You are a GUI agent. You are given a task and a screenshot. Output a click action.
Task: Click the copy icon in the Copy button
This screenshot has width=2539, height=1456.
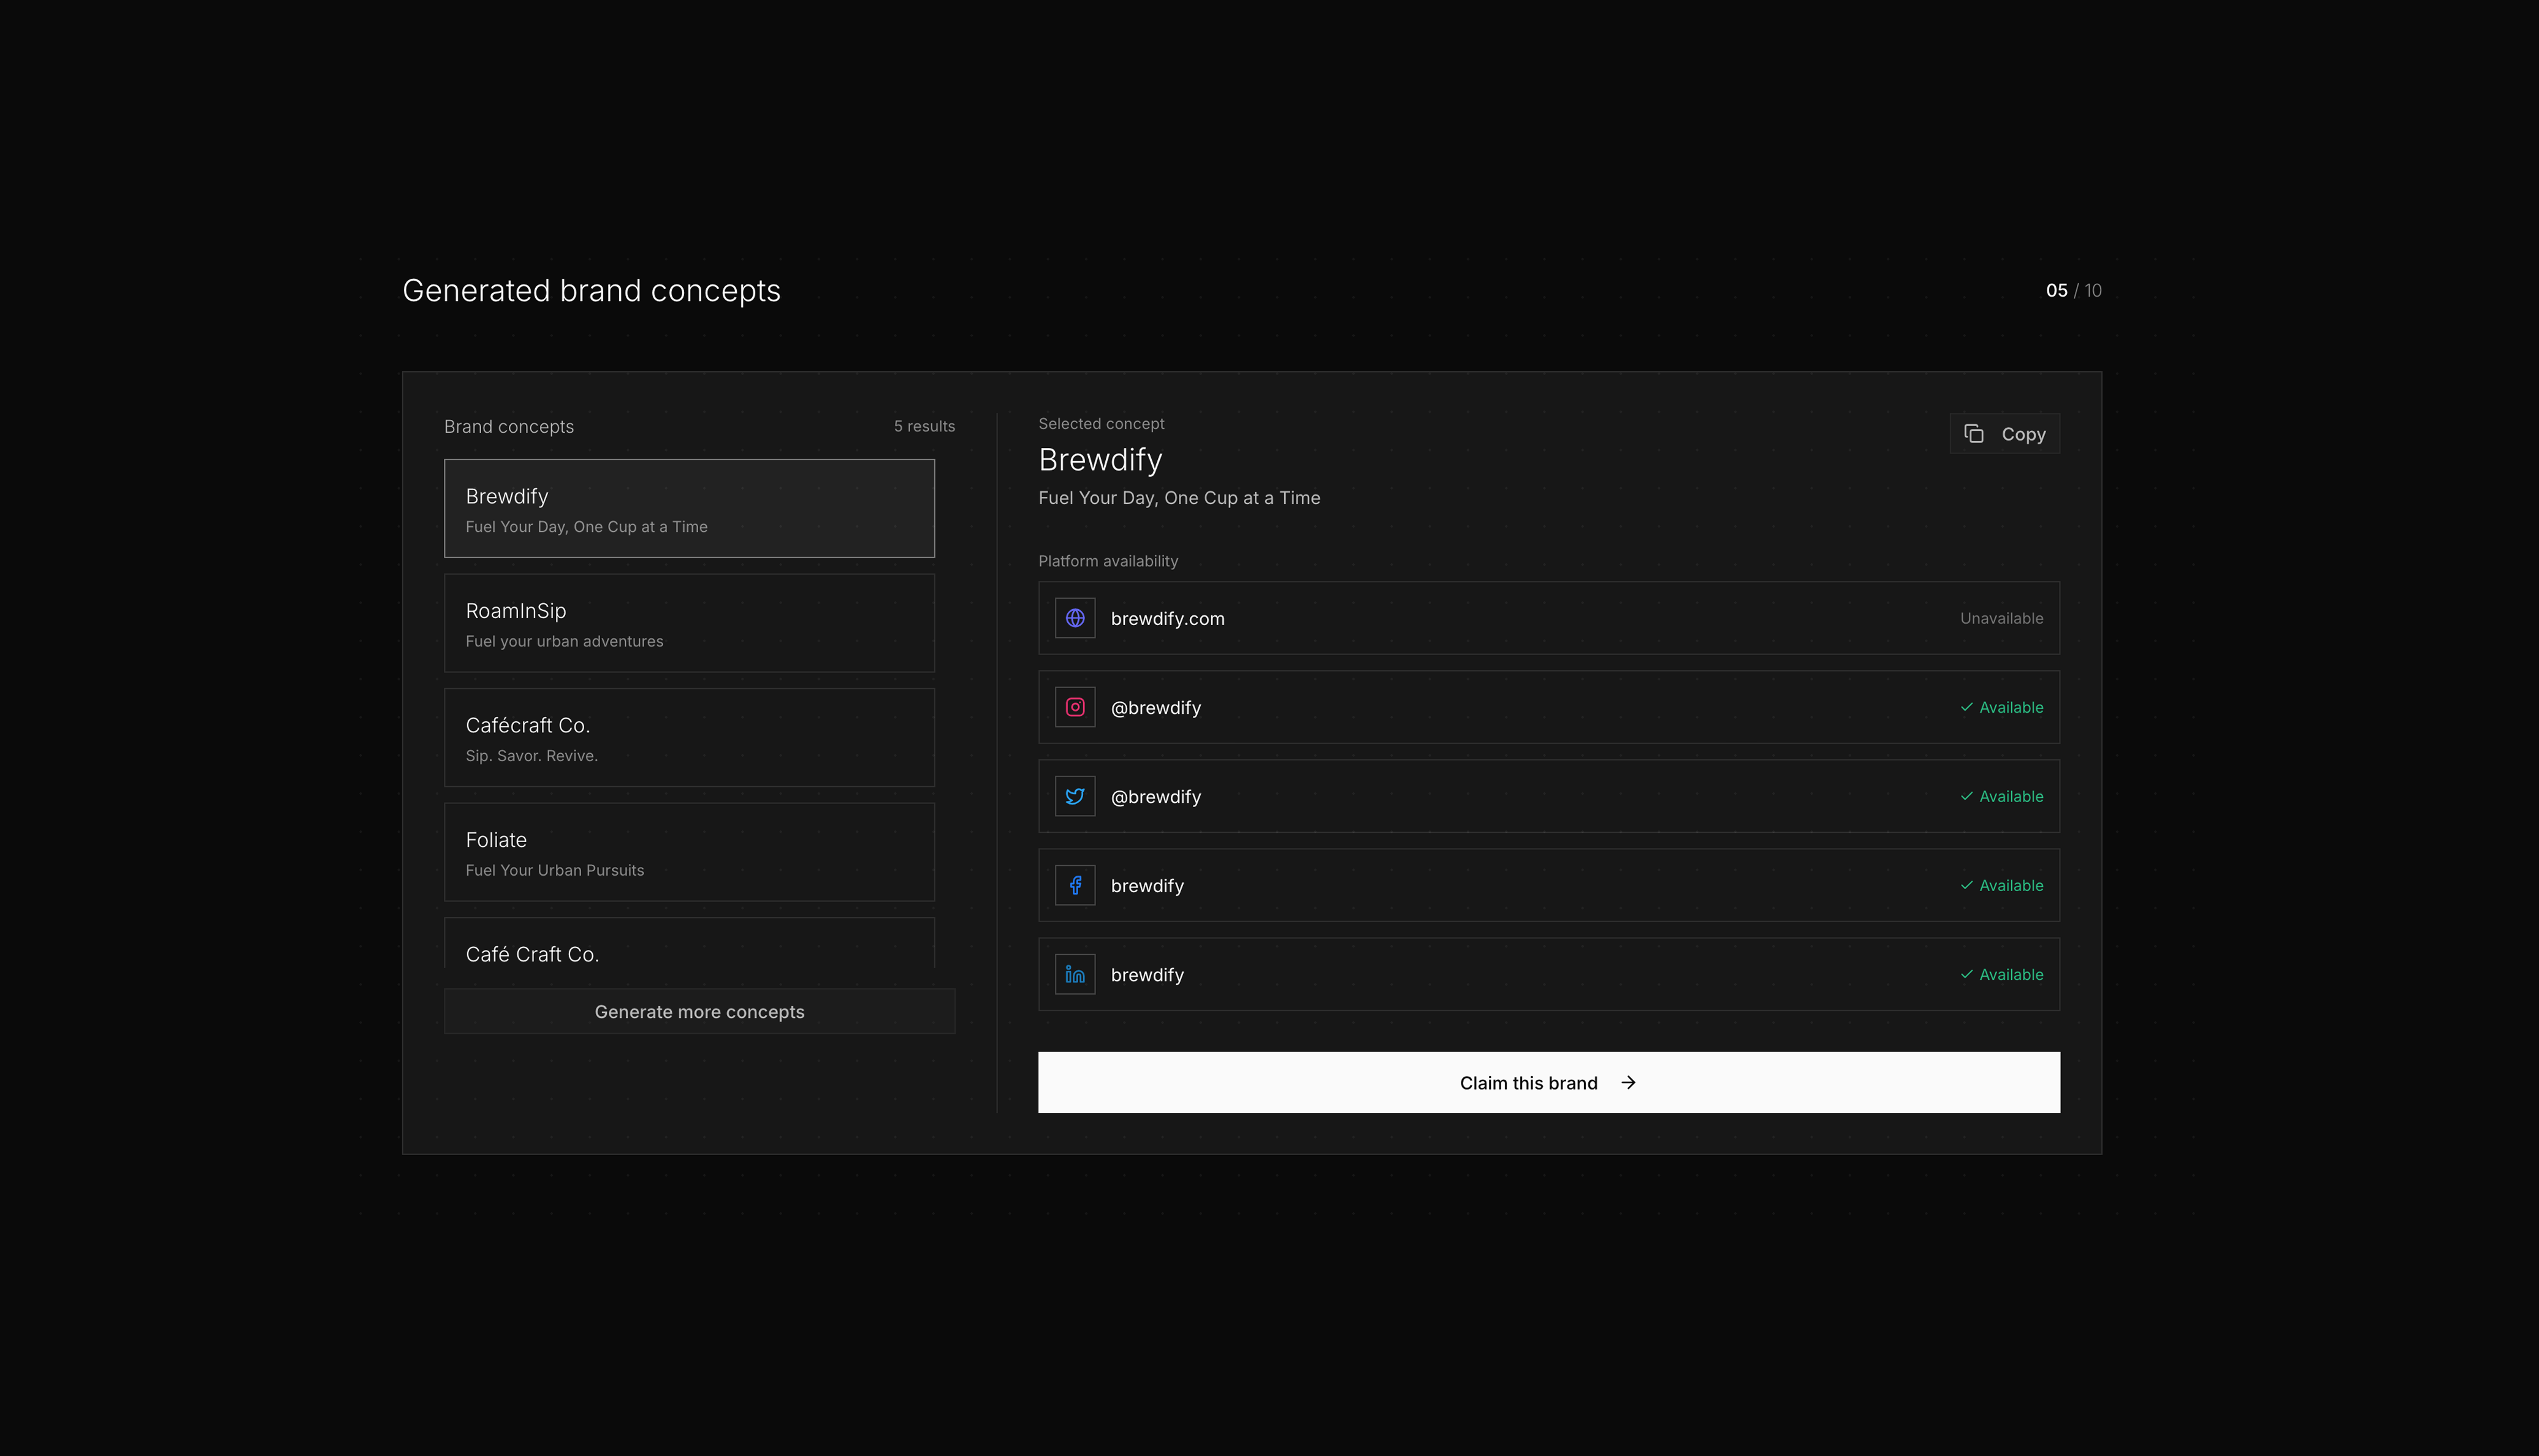1974,434
